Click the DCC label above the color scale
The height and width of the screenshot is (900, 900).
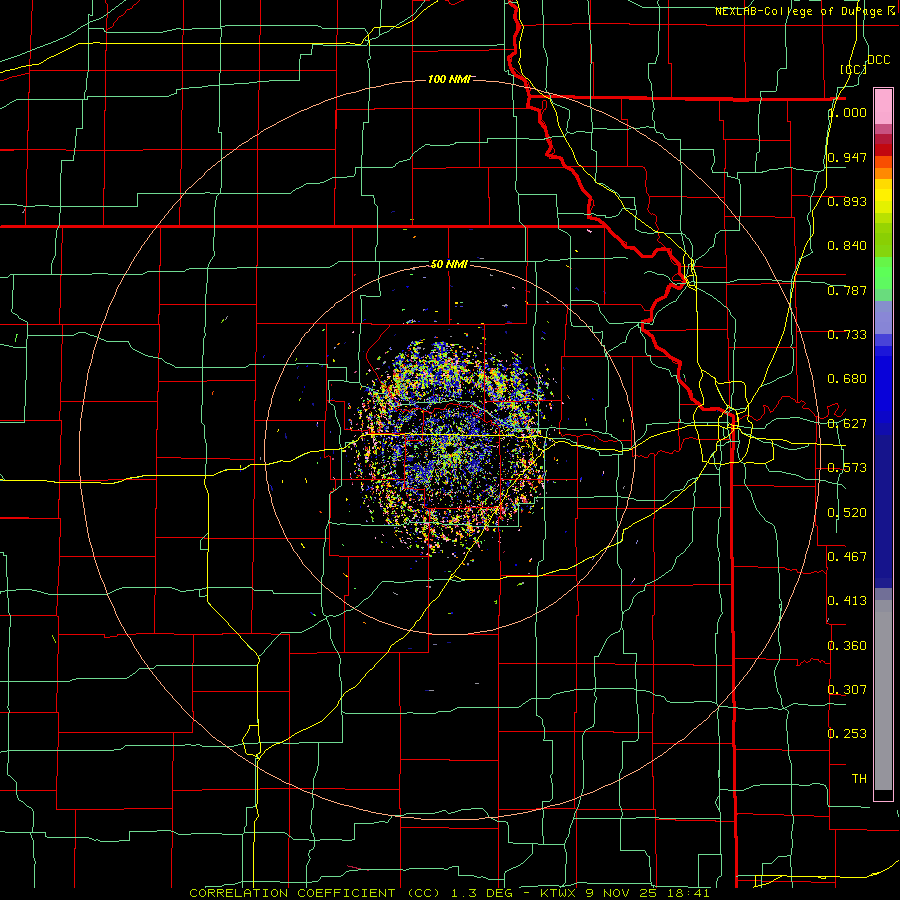pos(878,60)
